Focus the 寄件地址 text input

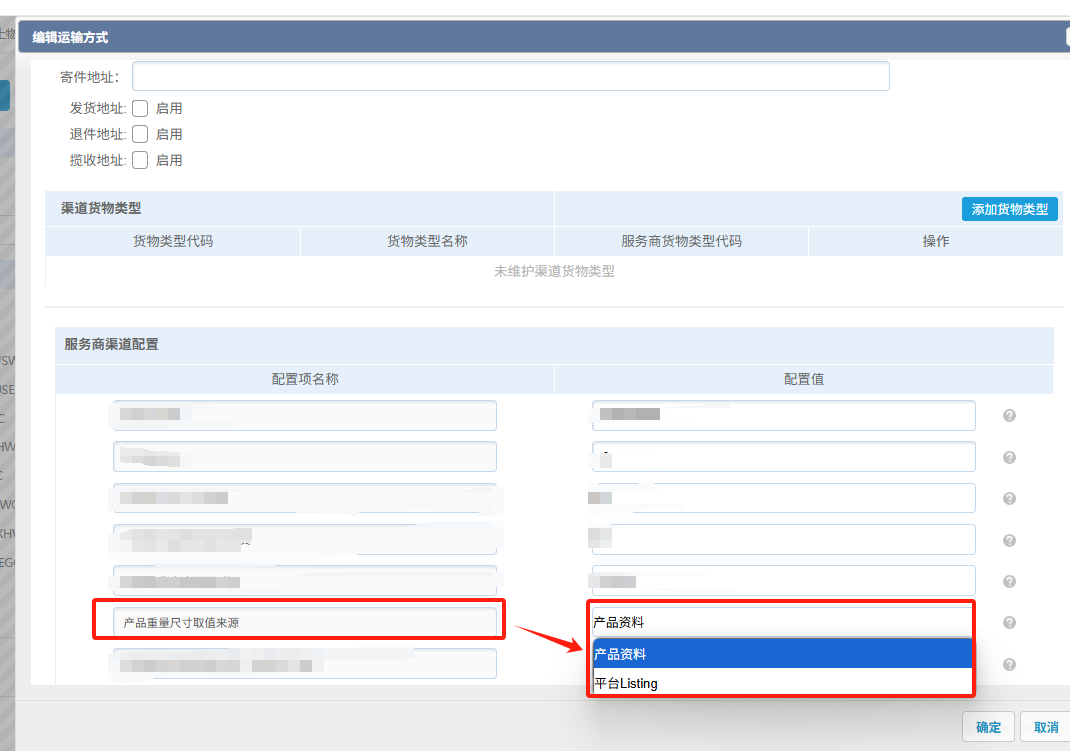[510, 77]
